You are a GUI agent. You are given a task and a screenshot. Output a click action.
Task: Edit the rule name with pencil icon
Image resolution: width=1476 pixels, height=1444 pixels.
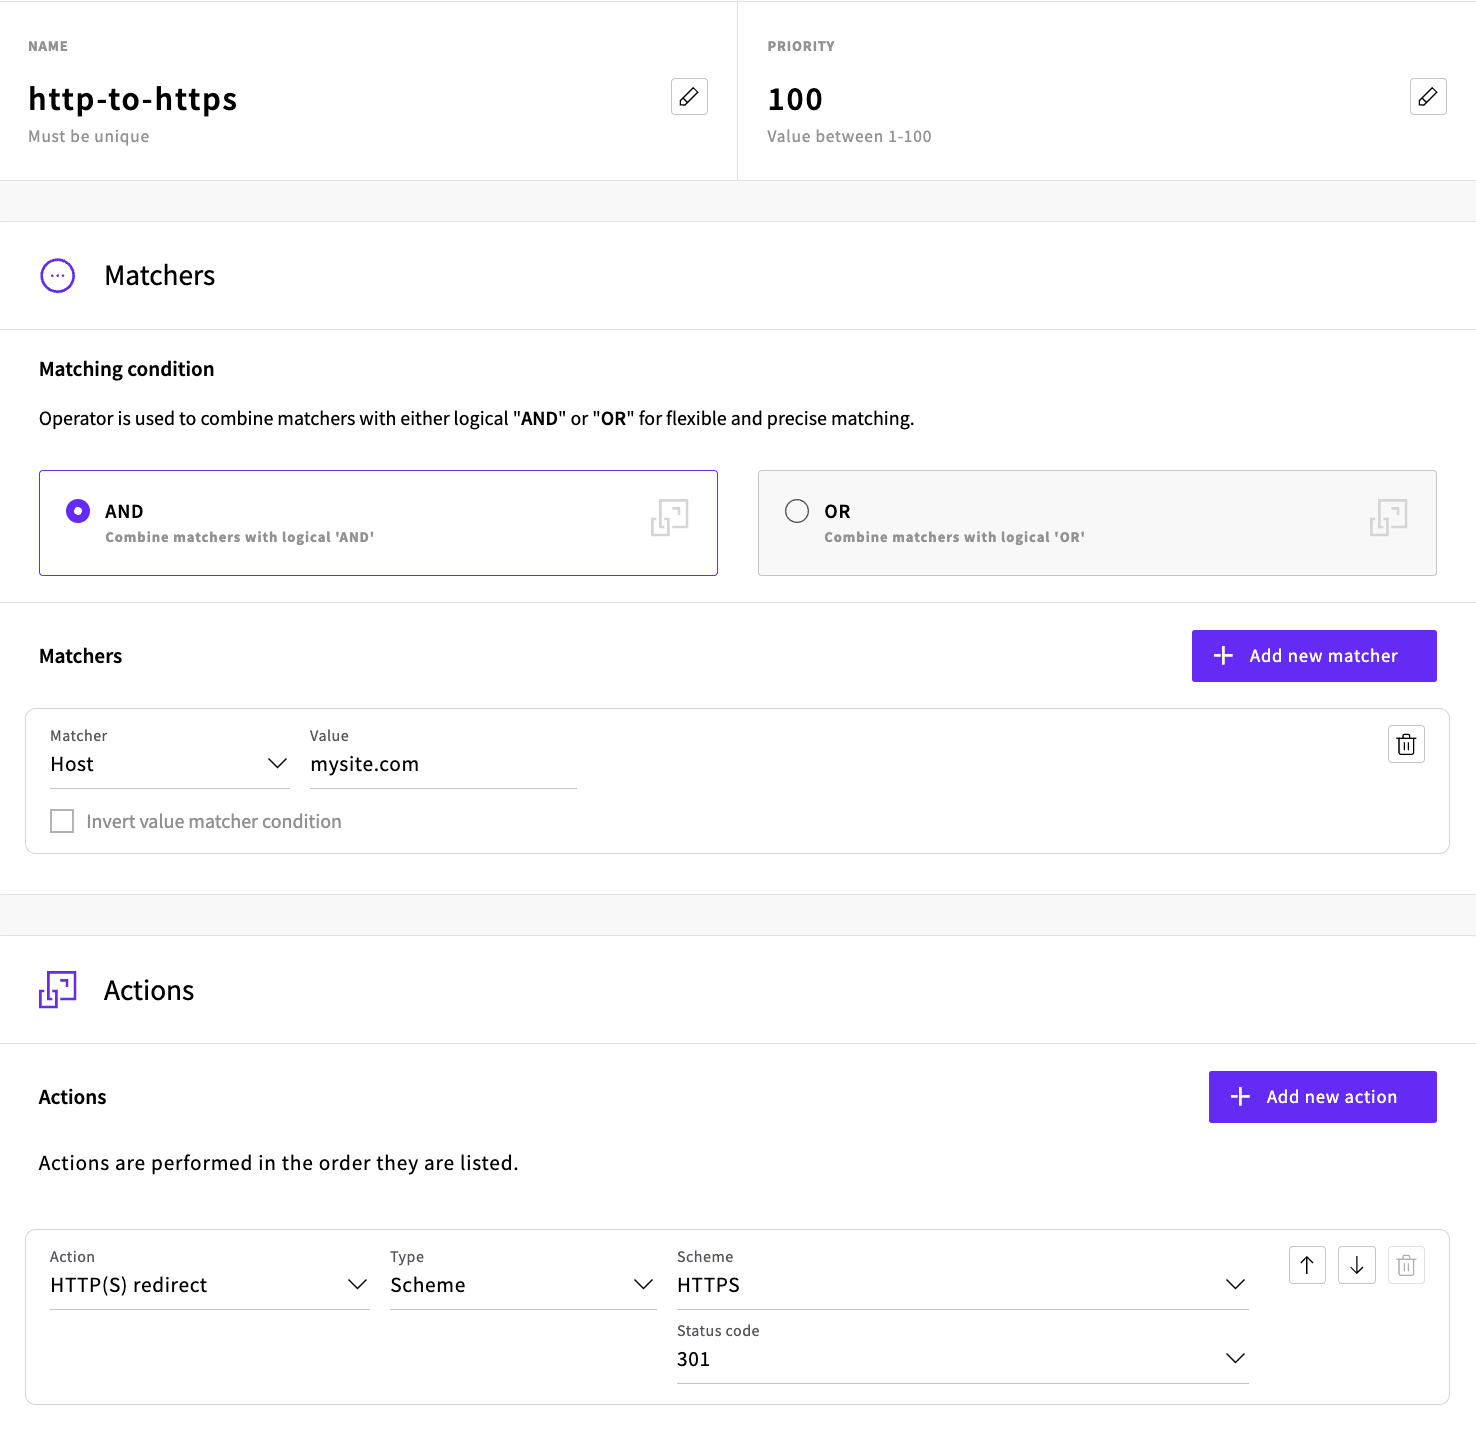tap(689, 97)
